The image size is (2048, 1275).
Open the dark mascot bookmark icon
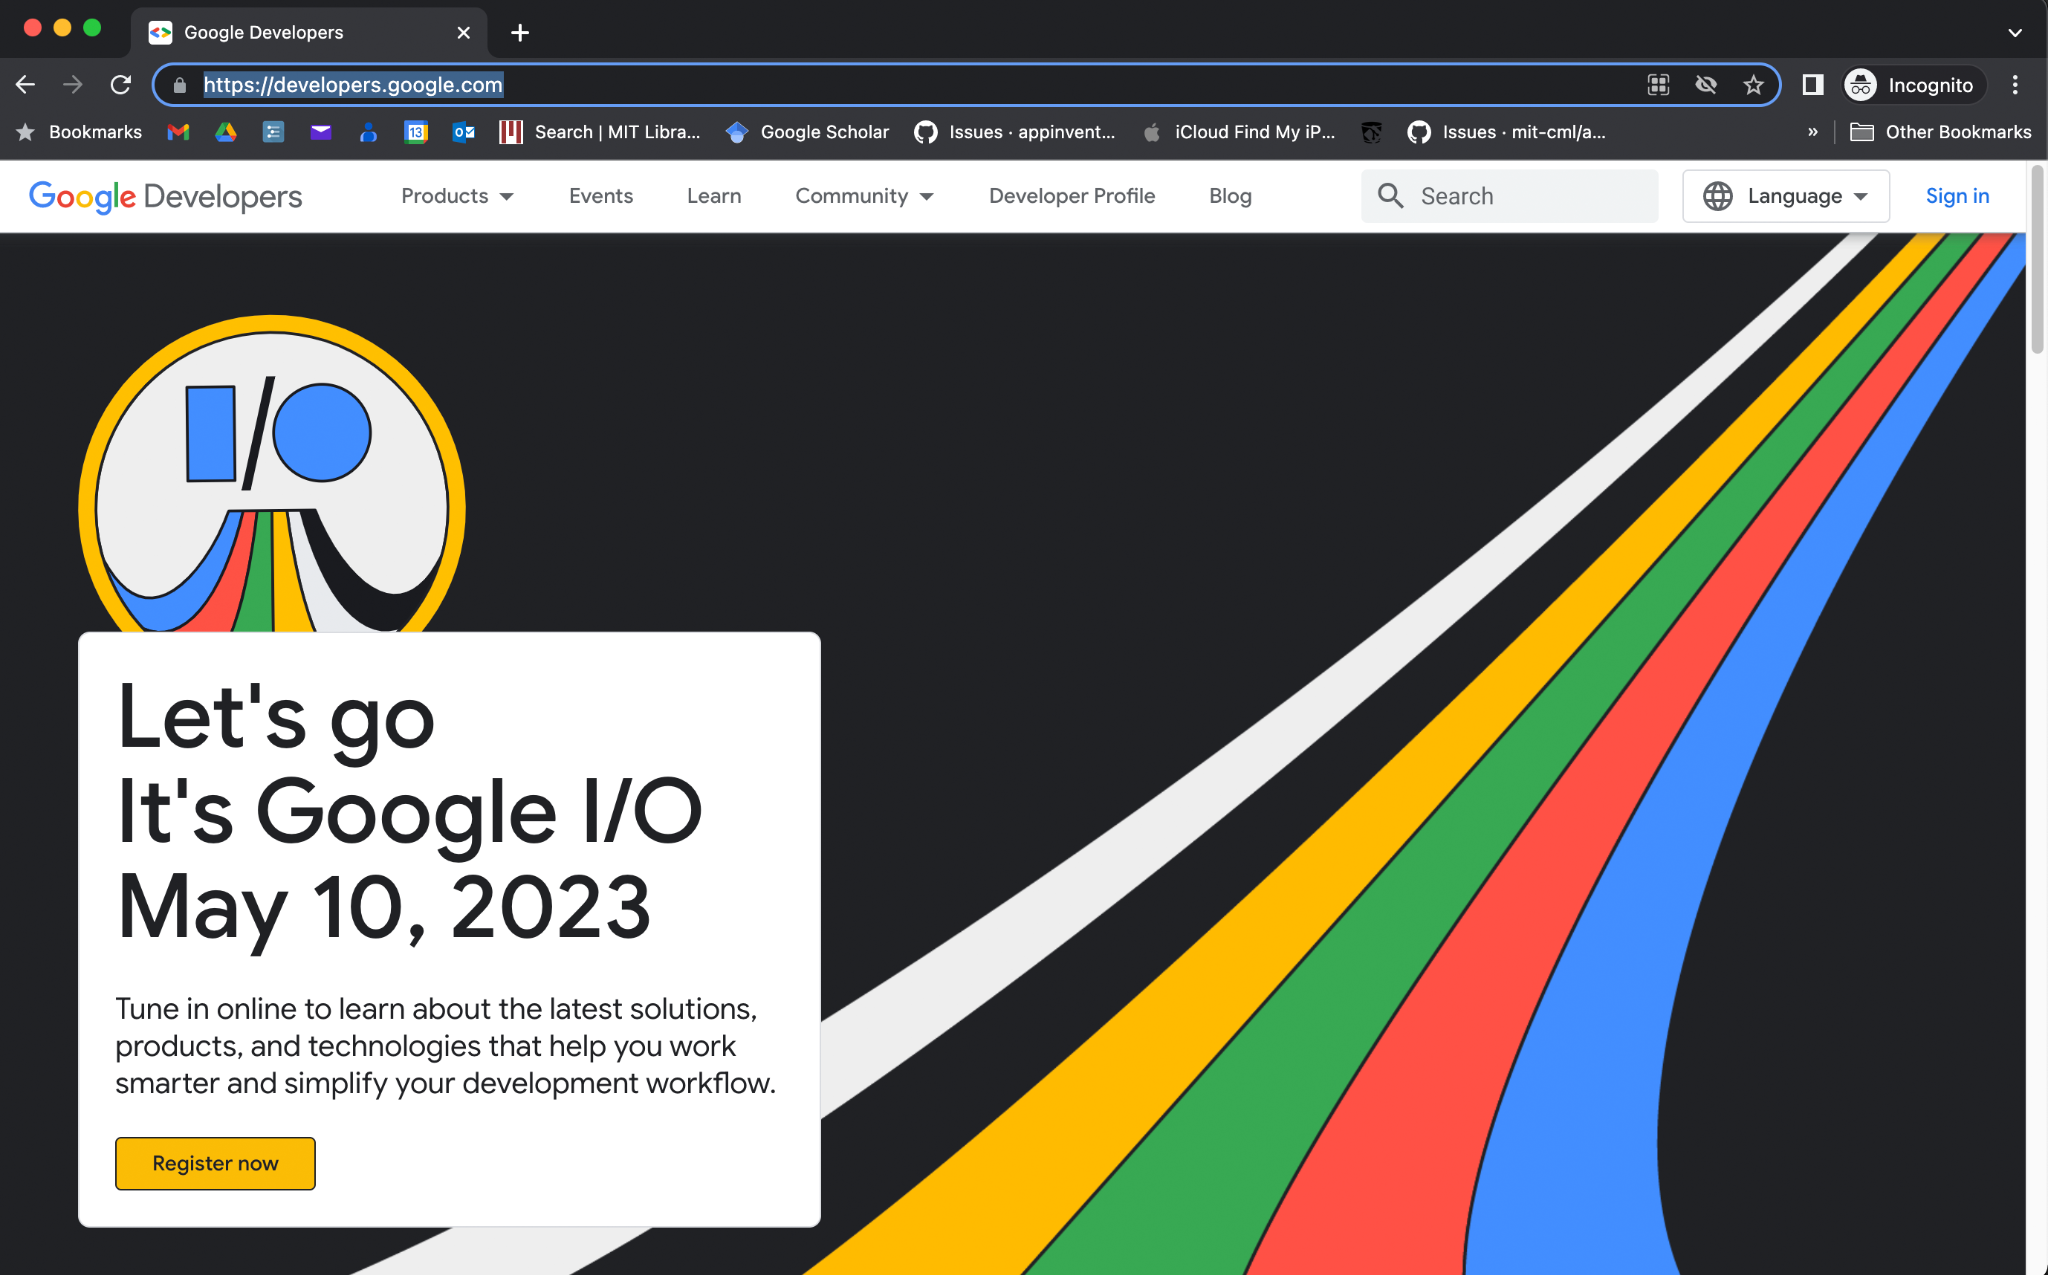1372,132
